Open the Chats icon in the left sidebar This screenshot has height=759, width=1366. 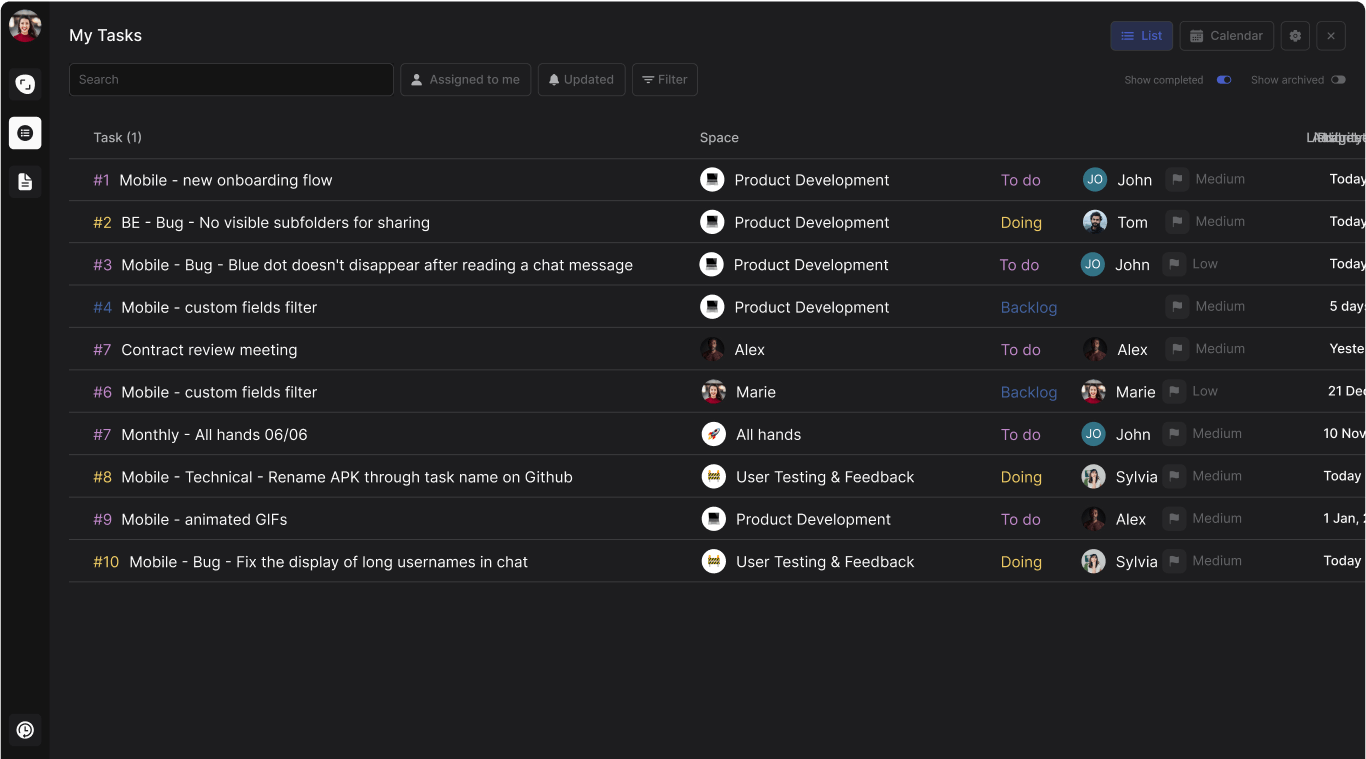[24, 84]
